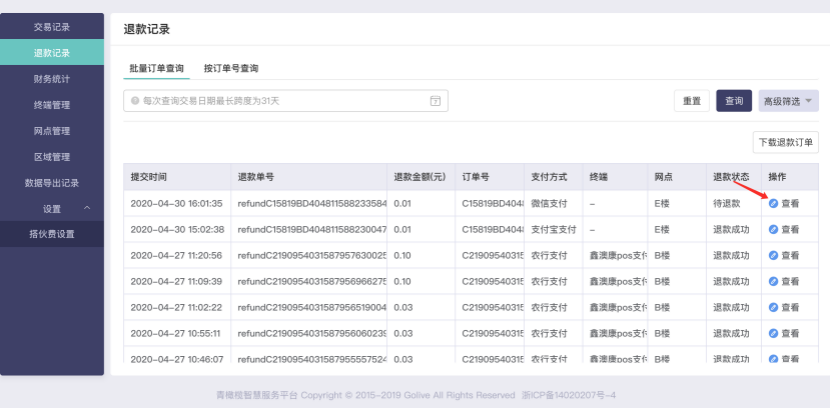This screenshot has width=832, height=408.
Task: Open view icon for 11:20:56 refund row
Action: [x=773, y=255]
